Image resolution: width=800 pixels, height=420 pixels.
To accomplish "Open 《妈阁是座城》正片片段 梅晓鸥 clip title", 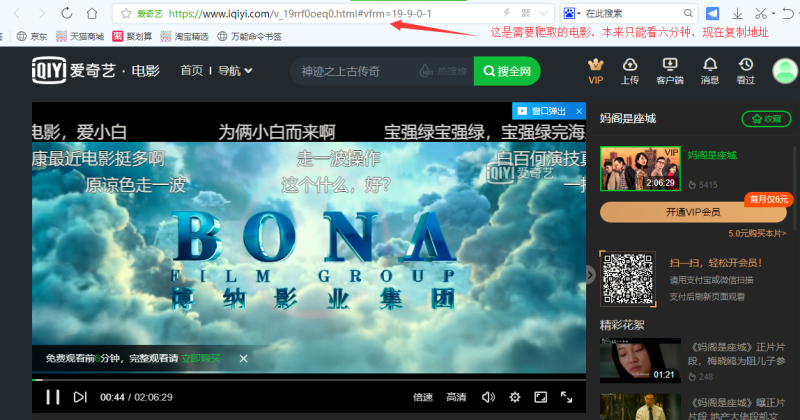I will pyautogui.click(x=736, y=354).
